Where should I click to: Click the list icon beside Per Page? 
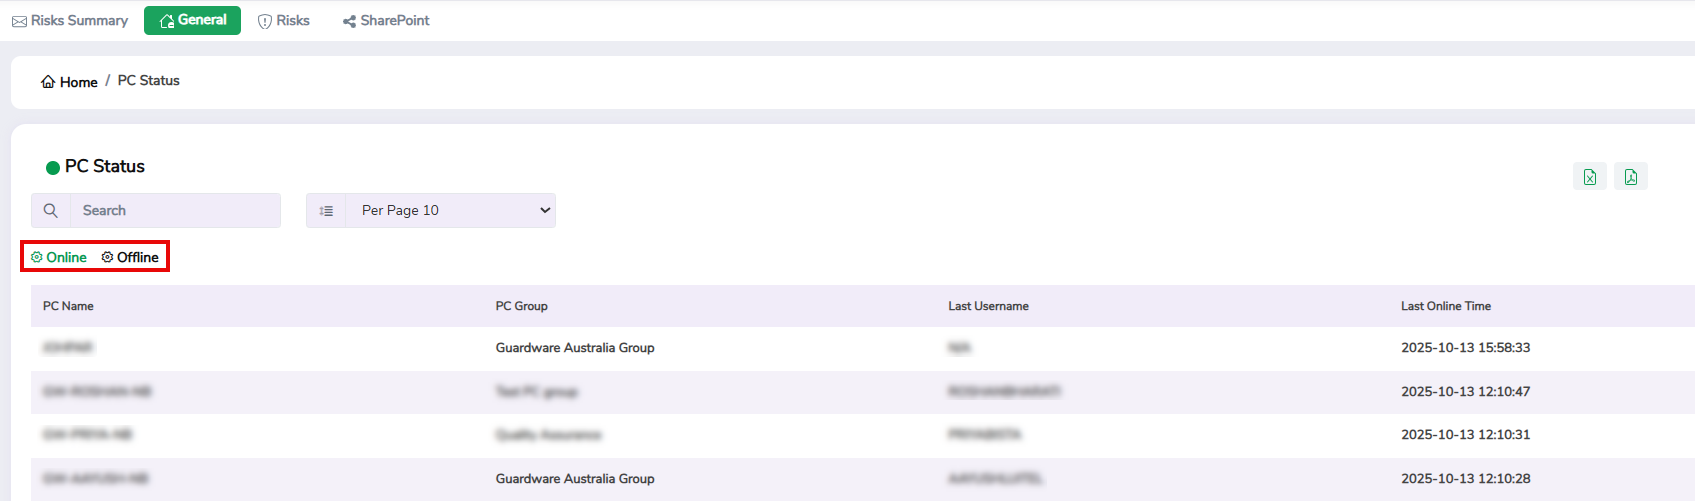(x=326, y=211)
